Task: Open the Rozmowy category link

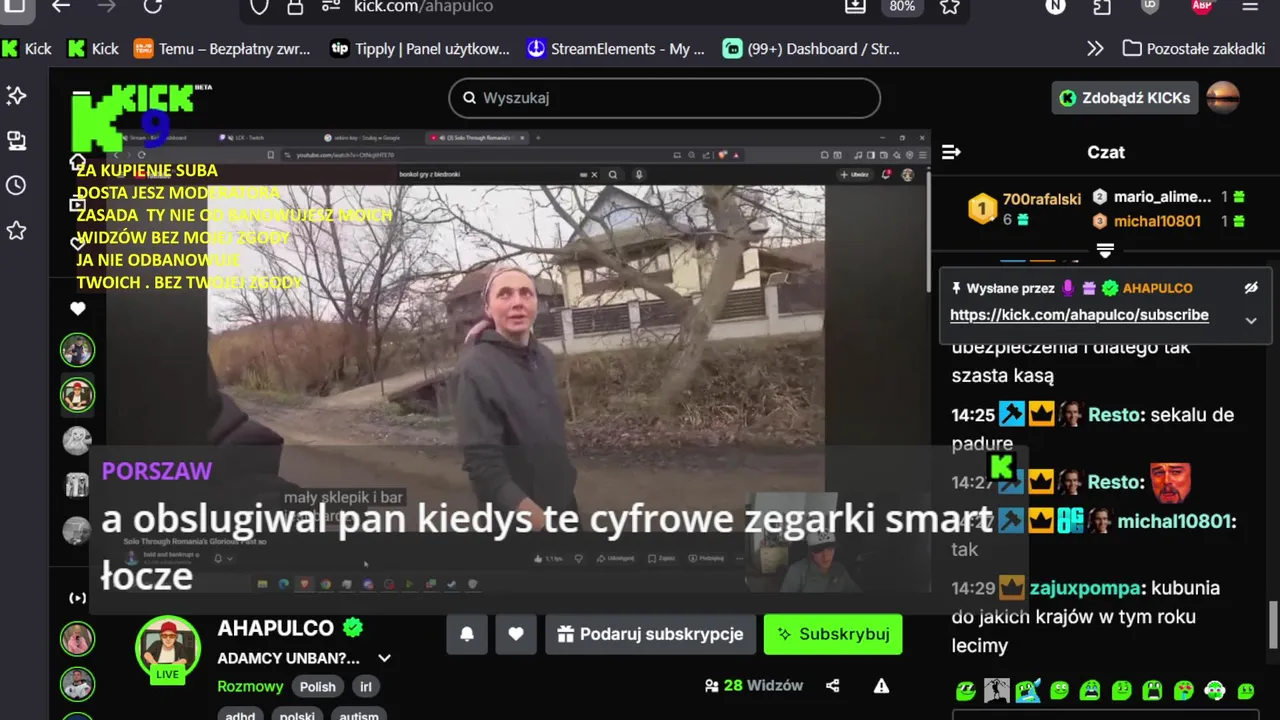Action: tap(250, 686)
